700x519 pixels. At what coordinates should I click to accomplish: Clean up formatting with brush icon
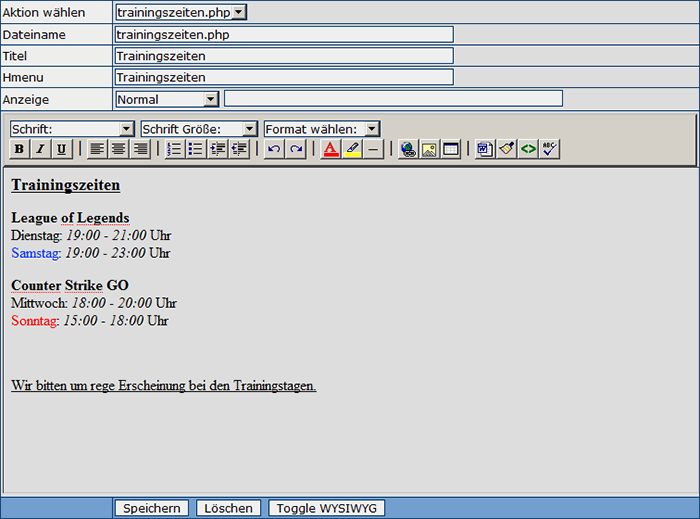coord(507,149)
